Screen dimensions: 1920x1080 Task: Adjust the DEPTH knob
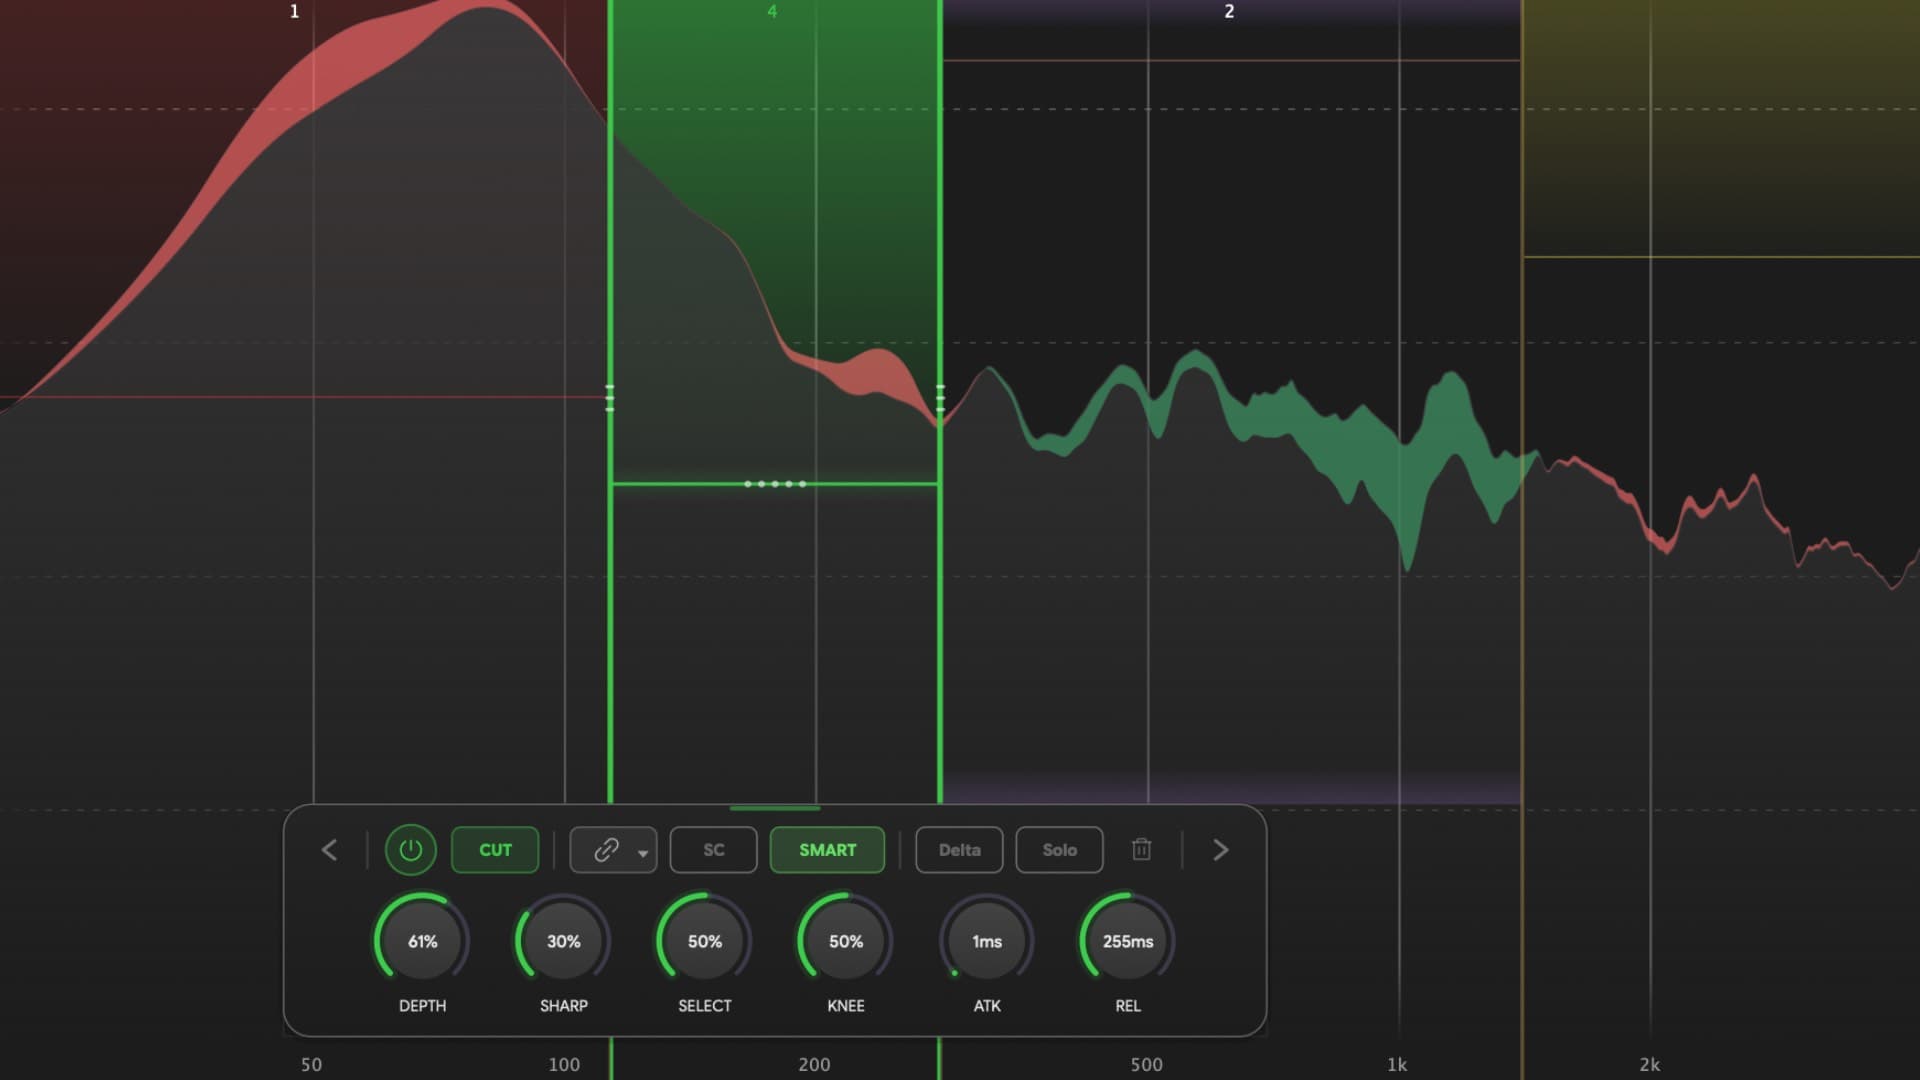421,941
